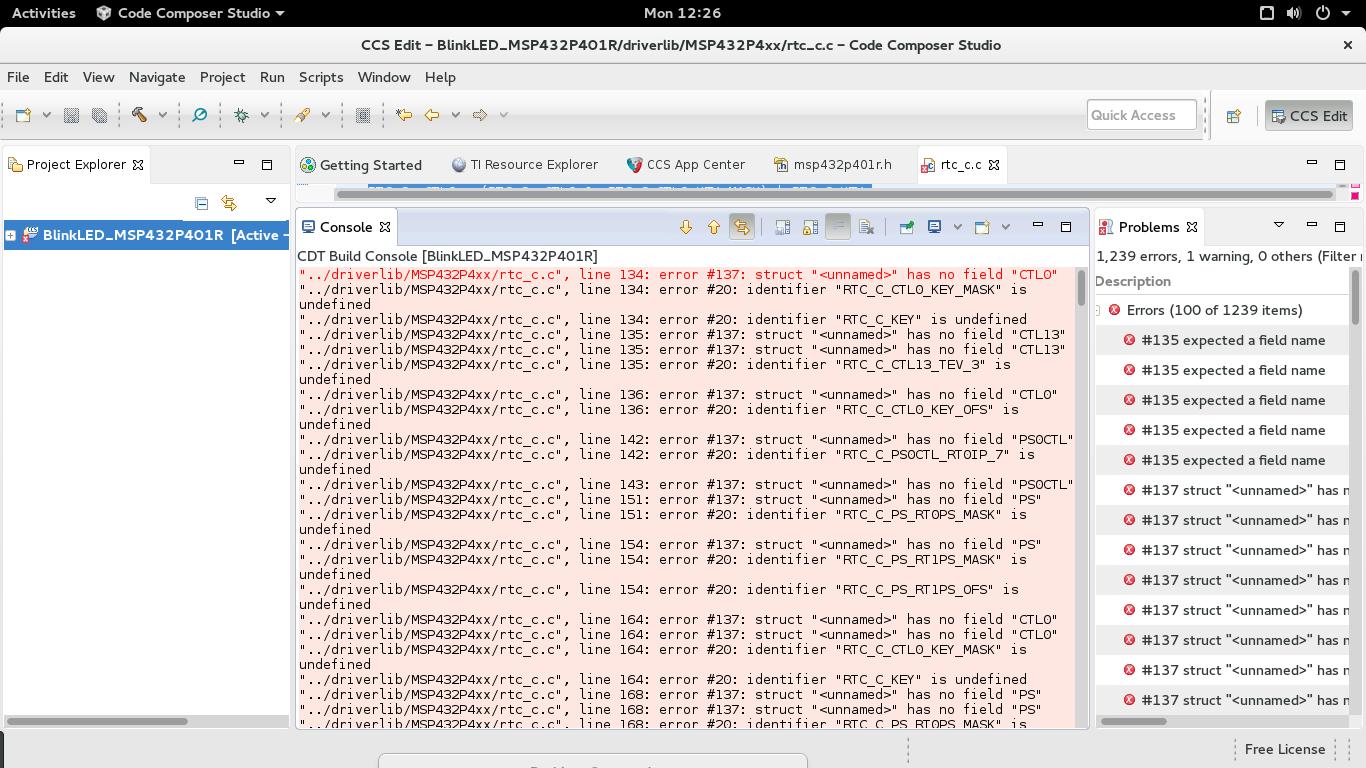This screenshot has width=1366, height=768.
Task: Start debugging with the green bug icon
Action: coord(241,115)
